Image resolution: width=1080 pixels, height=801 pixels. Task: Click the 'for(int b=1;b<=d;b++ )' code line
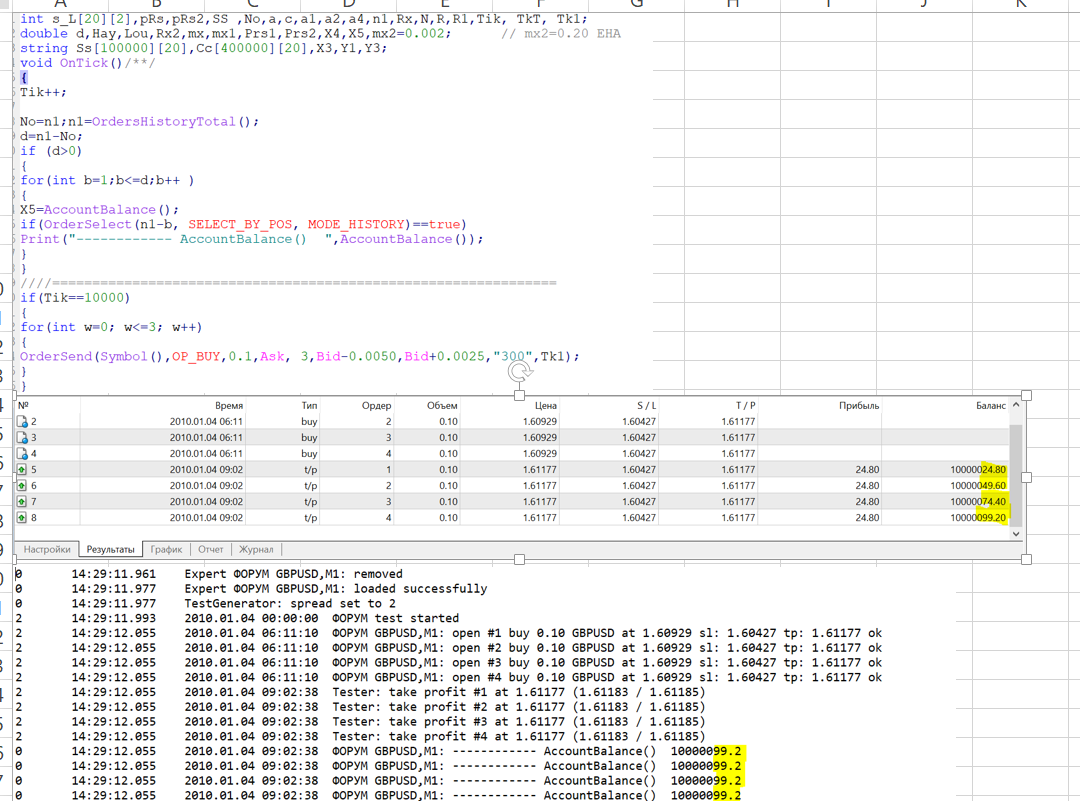coord(107,180)
